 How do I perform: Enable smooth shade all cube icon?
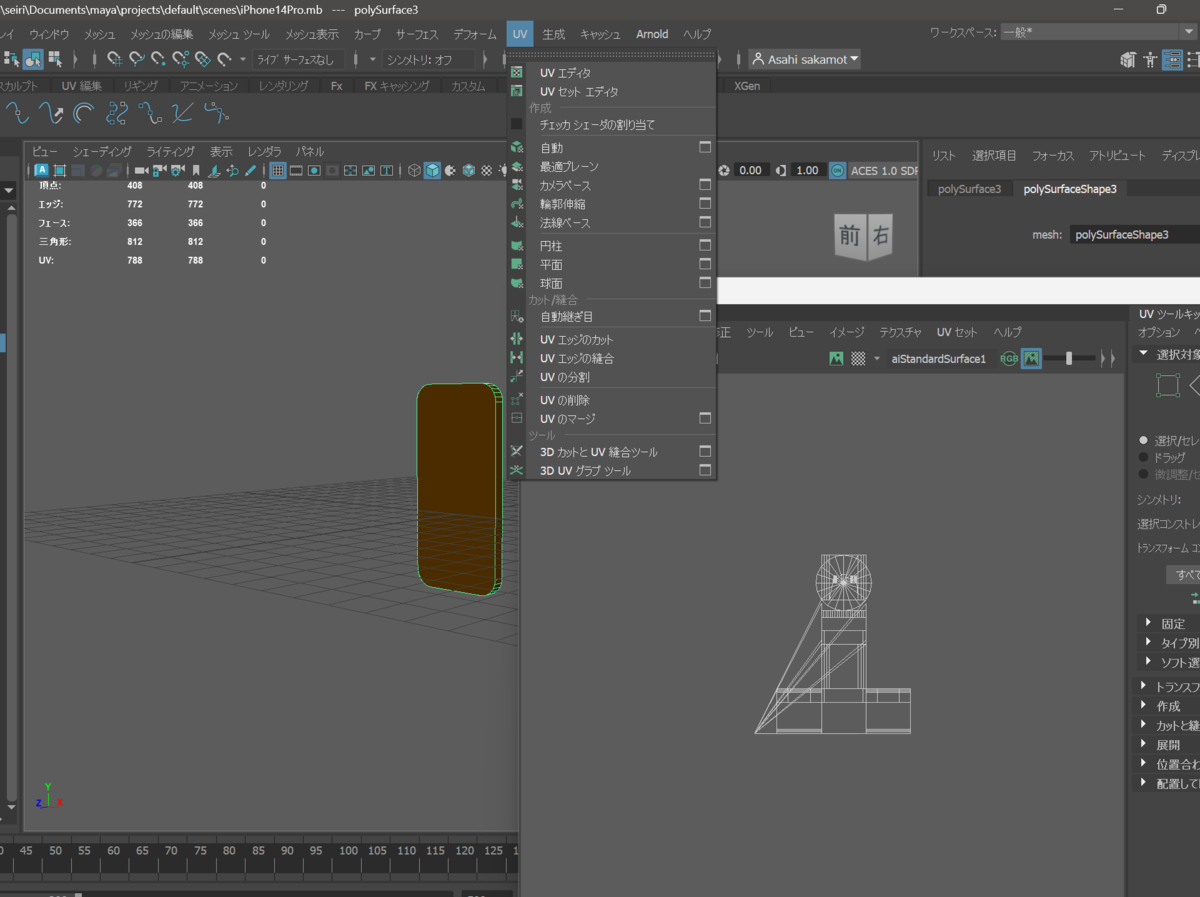[x=432, y=170]
